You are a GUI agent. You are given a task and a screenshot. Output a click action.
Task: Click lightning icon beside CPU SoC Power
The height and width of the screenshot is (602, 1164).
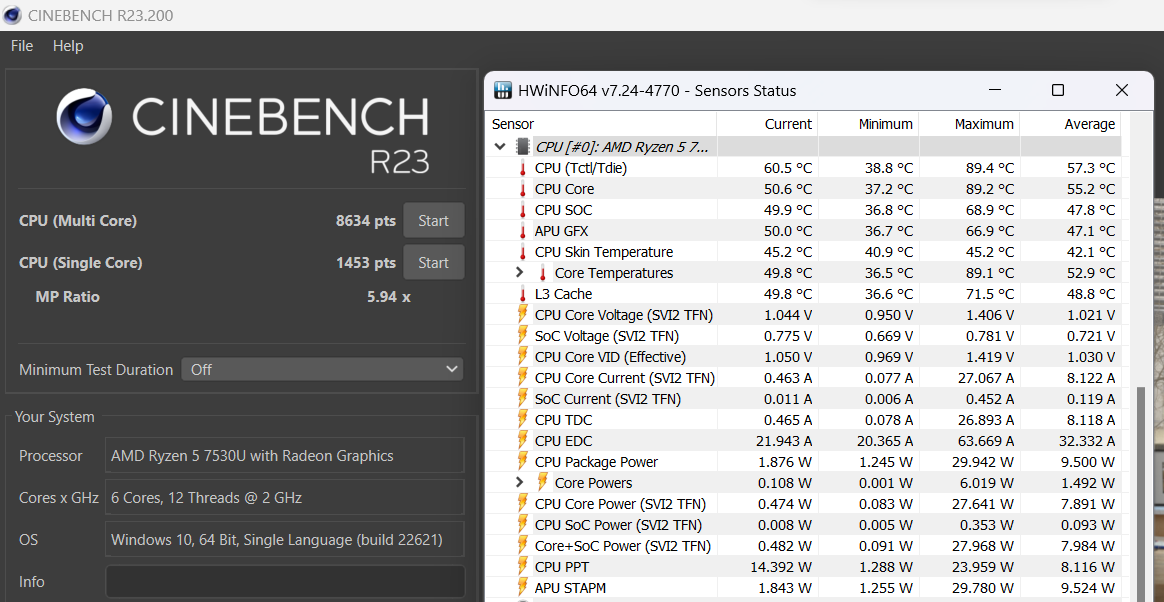click(523, 525)
